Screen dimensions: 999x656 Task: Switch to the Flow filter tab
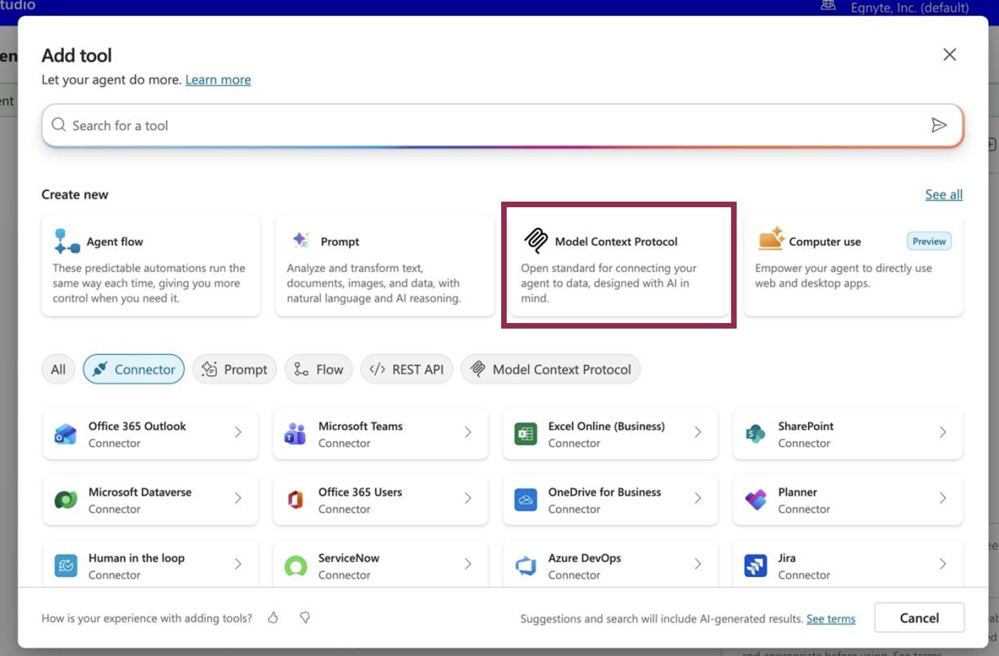(x=318, y=369)
